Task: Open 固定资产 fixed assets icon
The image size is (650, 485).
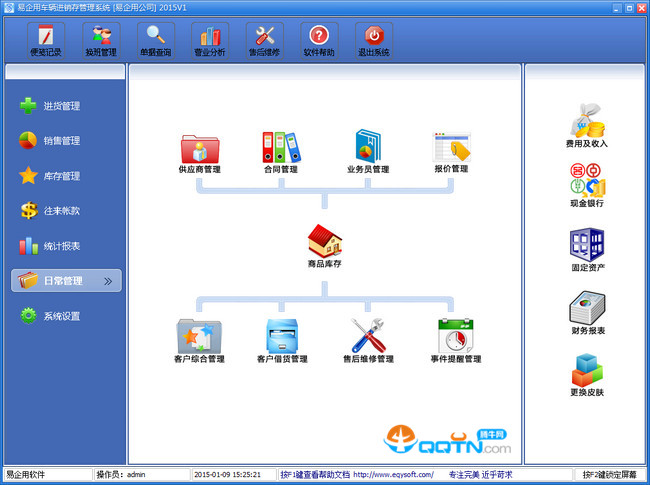Action: click(586, 246)
